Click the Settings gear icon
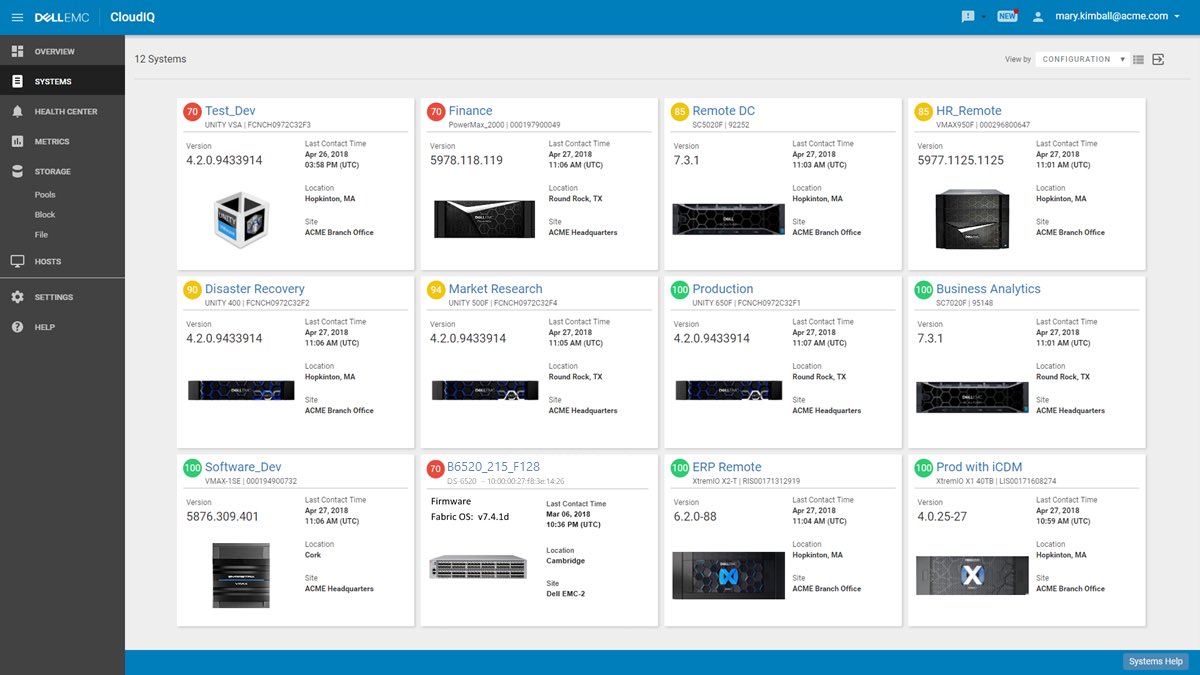This screenshot has width=1200, height=675. click(17, 297)
